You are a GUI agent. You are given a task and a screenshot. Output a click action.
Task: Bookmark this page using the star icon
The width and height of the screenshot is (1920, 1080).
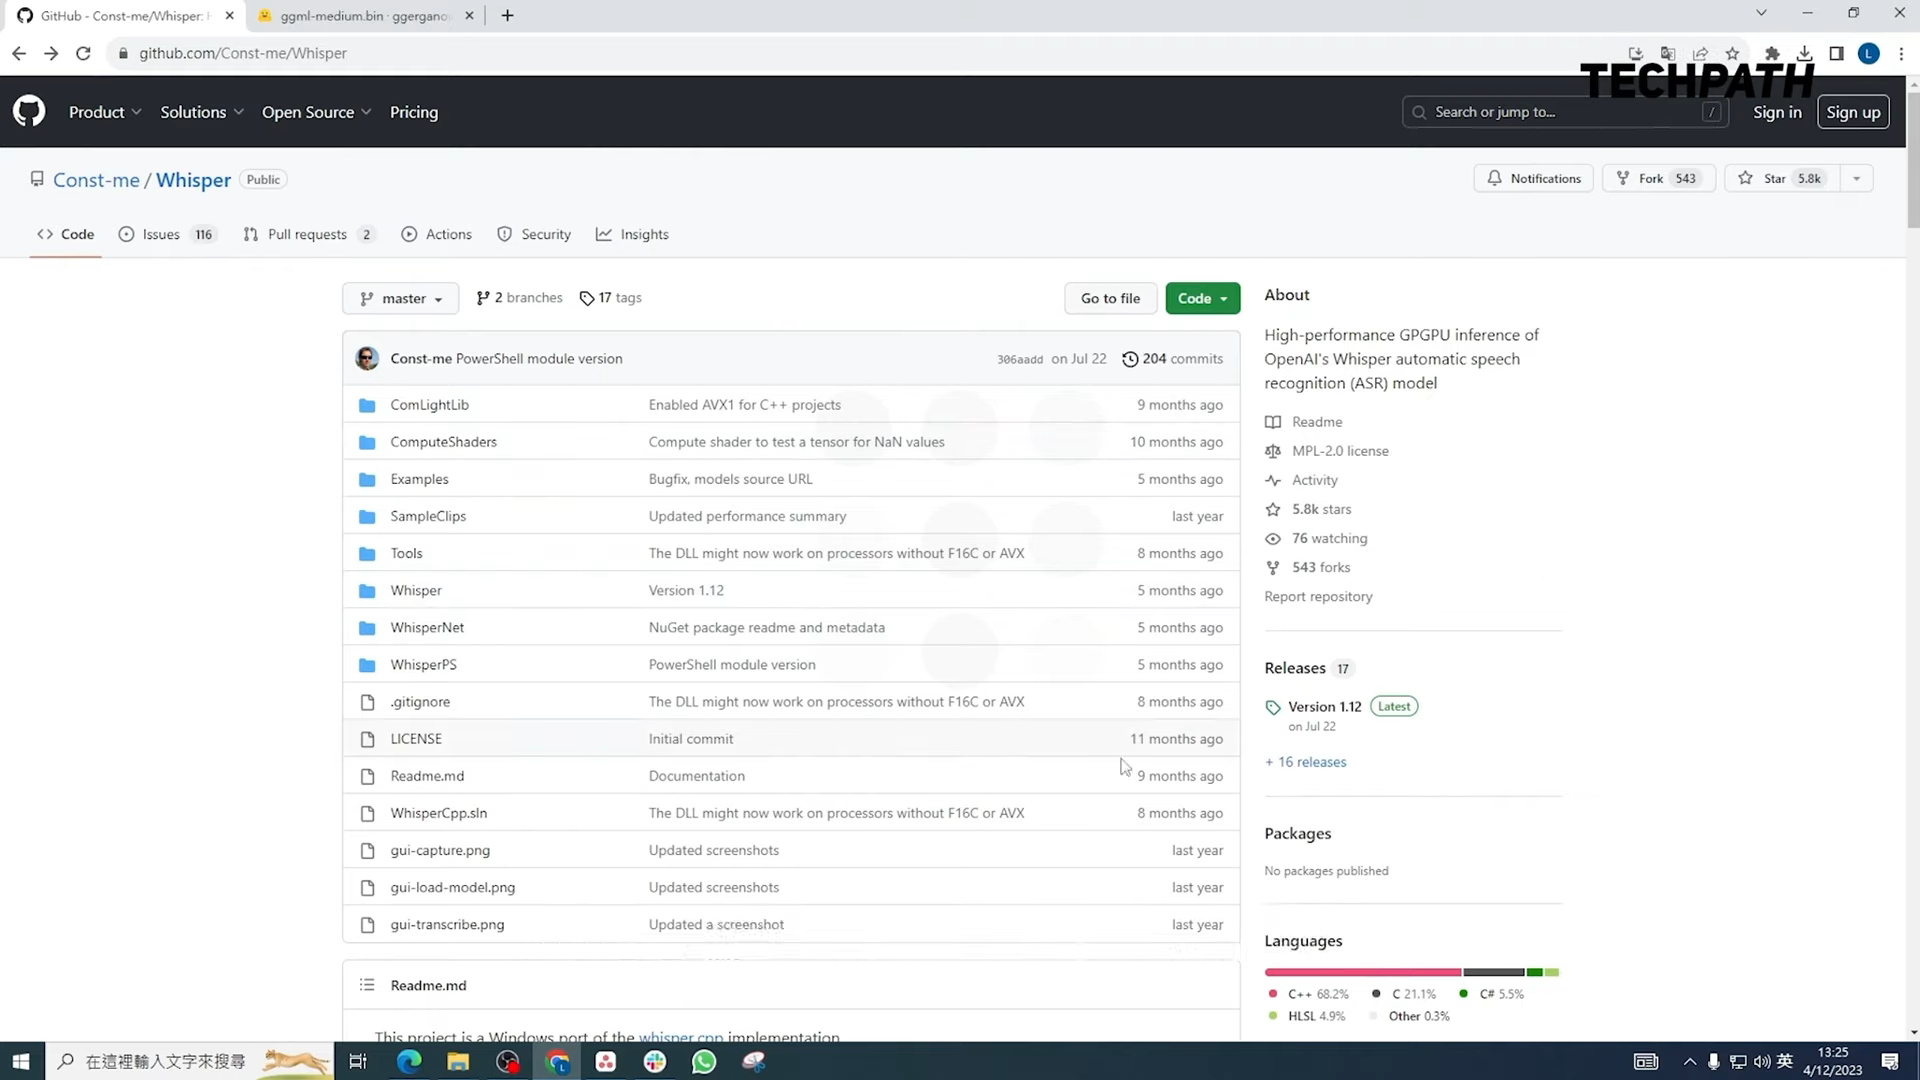[x=1732, y=53]
